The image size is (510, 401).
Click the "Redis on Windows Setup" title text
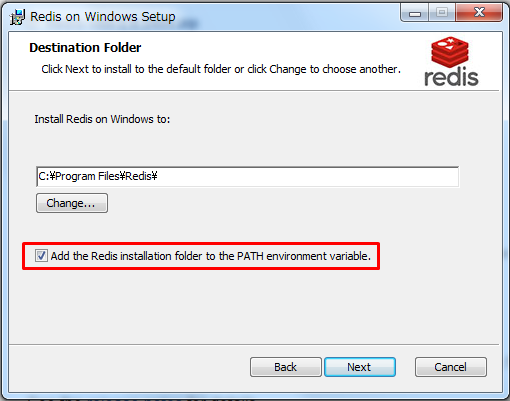tap(103, 16)
